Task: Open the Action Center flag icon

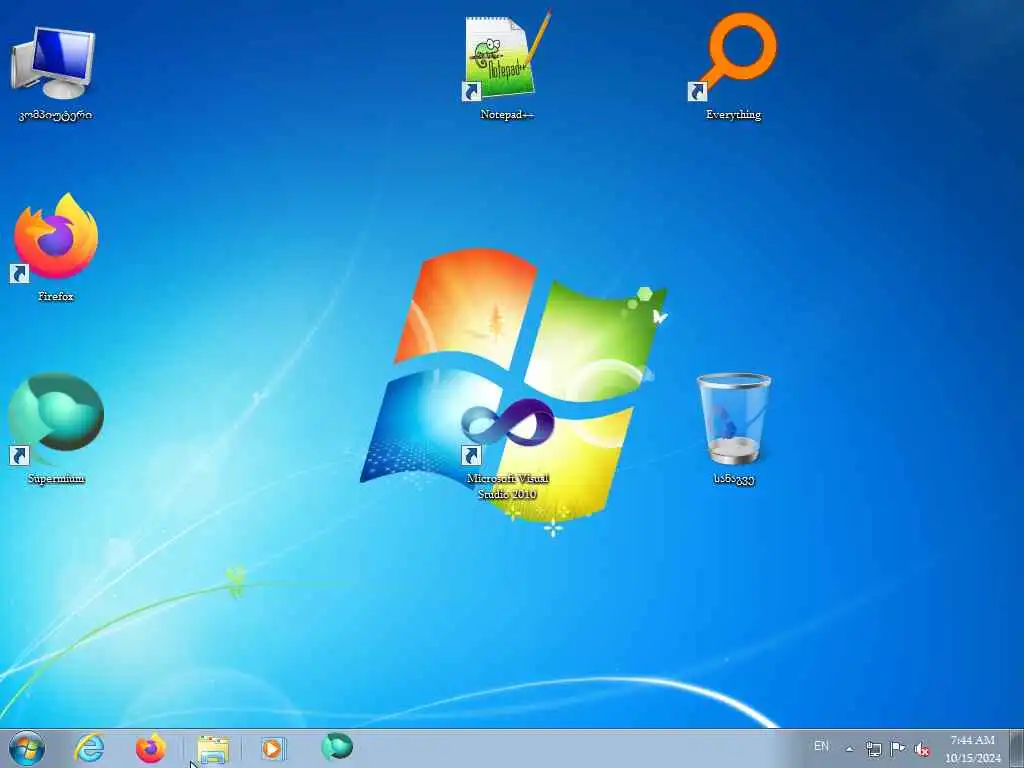Action: [898, 749]
